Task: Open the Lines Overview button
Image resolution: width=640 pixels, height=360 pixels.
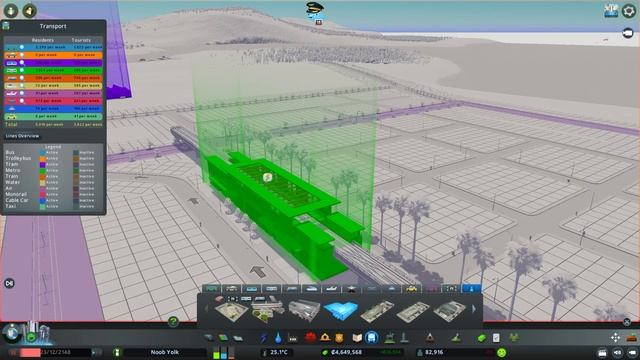Action: [22, 136]
